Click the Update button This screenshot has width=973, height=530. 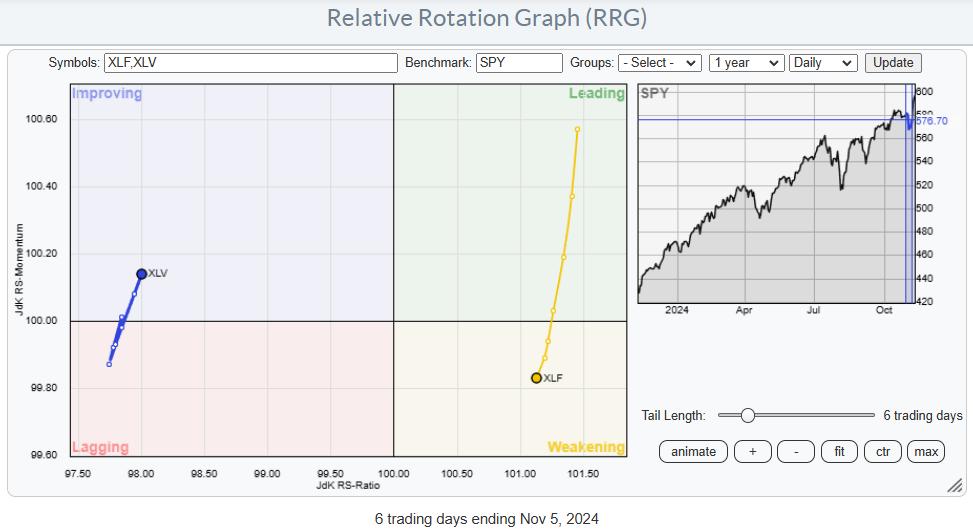893,63
